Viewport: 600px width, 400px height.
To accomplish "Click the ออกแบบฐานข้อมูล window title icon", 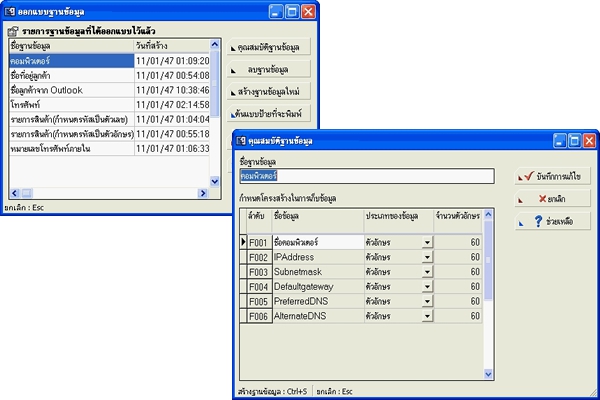I will coord(10,12).
